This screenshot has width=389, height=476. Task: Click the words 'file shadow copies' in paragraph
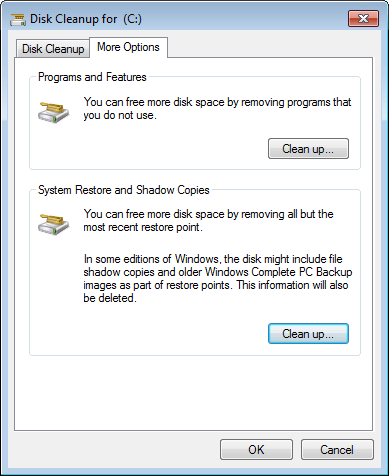pos(213,266)
